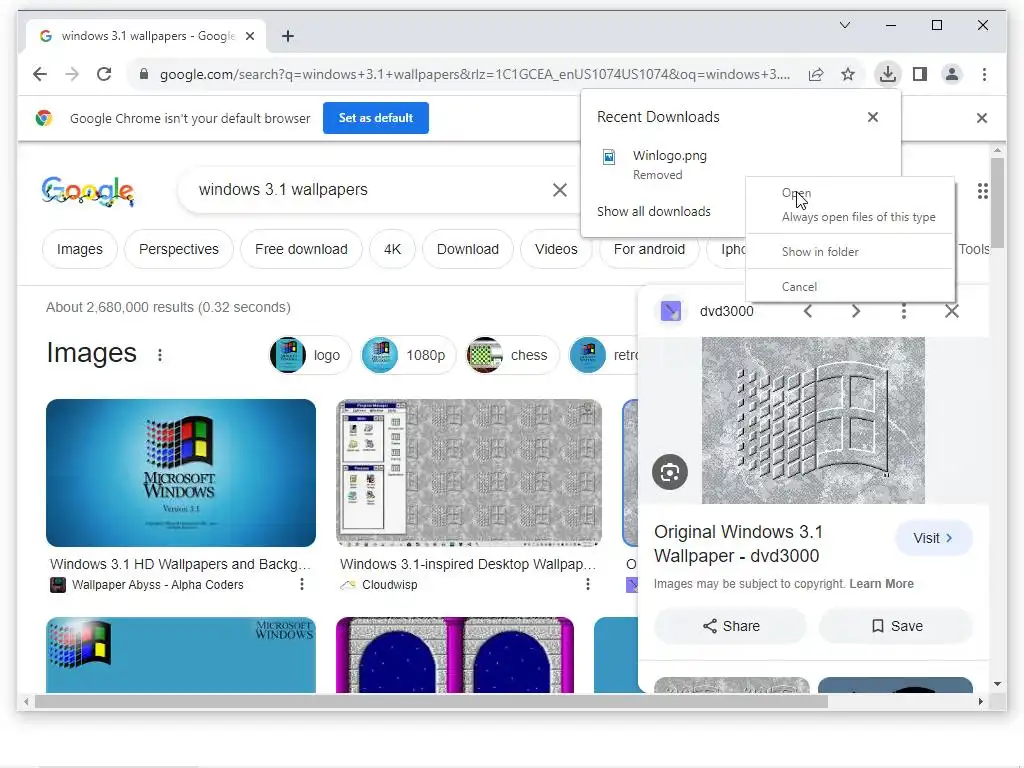This screenshot has height=768, width=1024.
Task: Filter images by logo chip
Action: [x=310, y=355]
